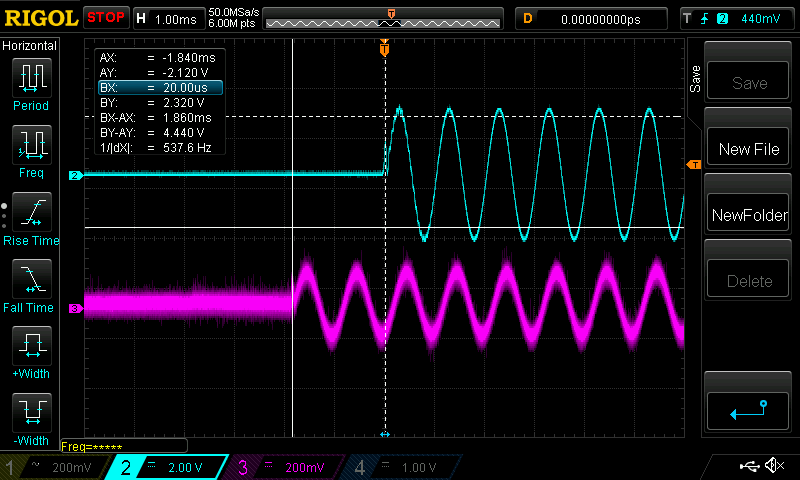
Task: Select channel 3 label 200mV
Action: pyautogui.click(x=305, y=467)
